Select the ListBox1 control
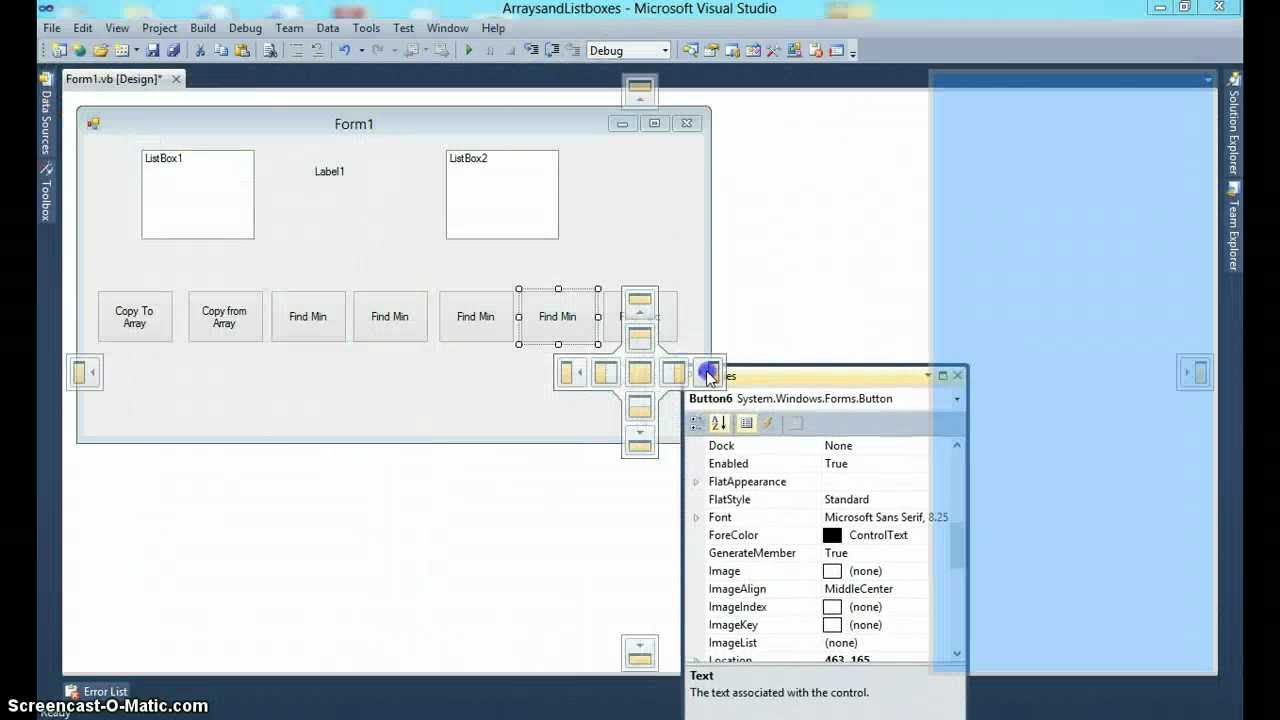1280x720 pixels. (198, 195)
